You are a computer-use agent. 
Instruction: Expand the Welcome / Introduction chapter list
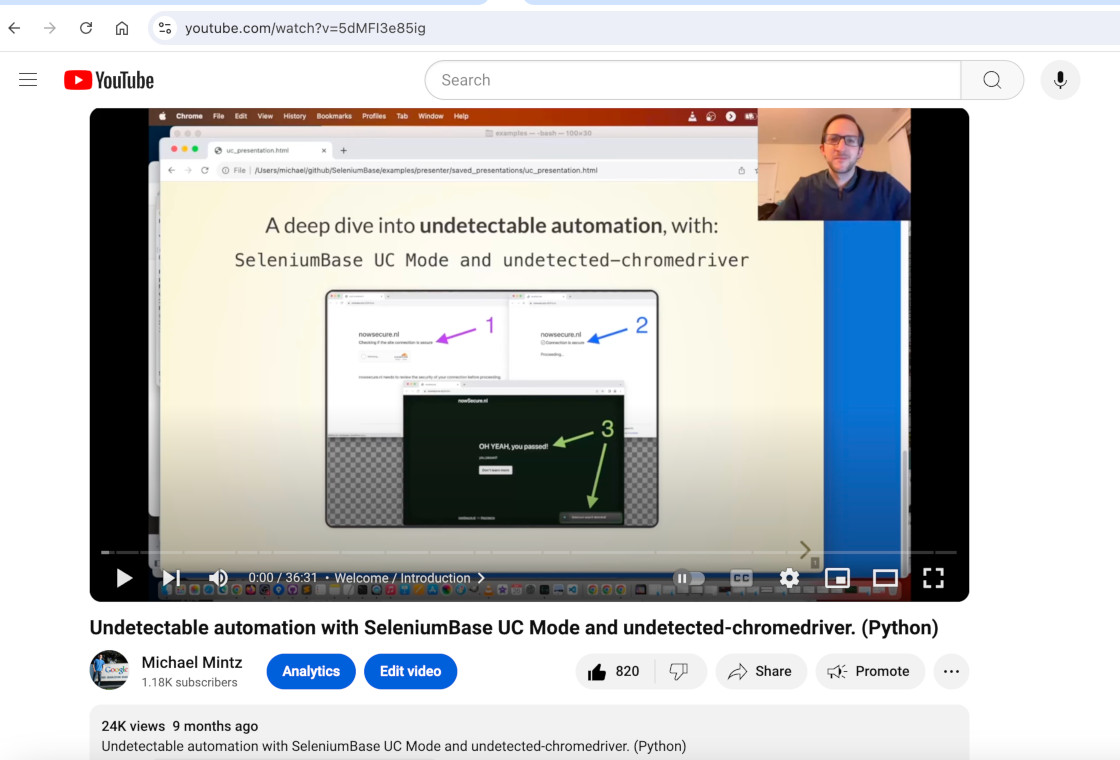(409, 577)
